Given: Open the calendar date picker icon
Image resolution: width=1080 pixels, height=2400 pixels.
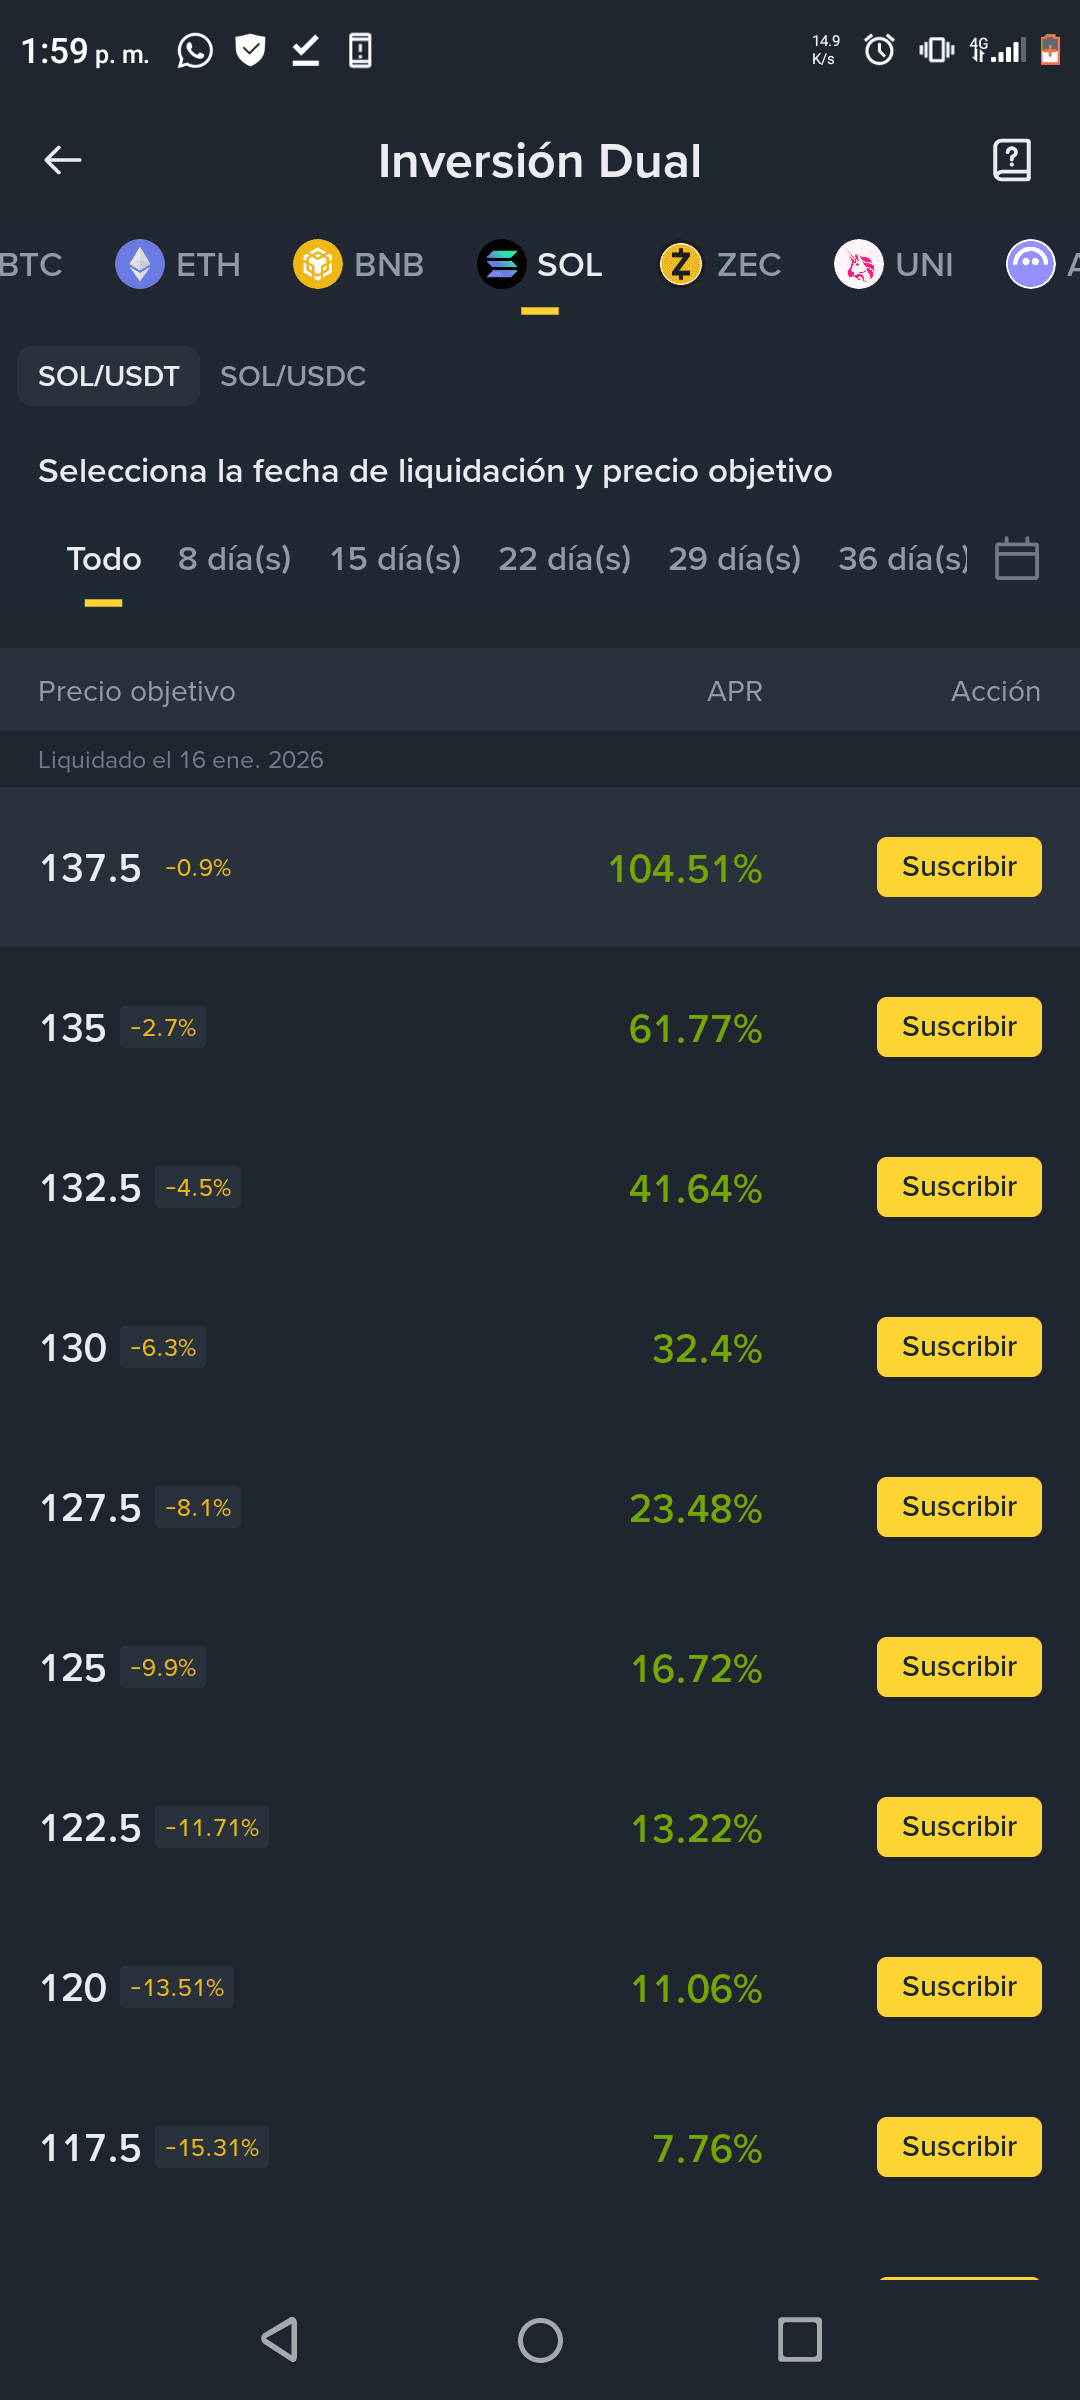Looking at the screenshot, I should (1016, 558).
